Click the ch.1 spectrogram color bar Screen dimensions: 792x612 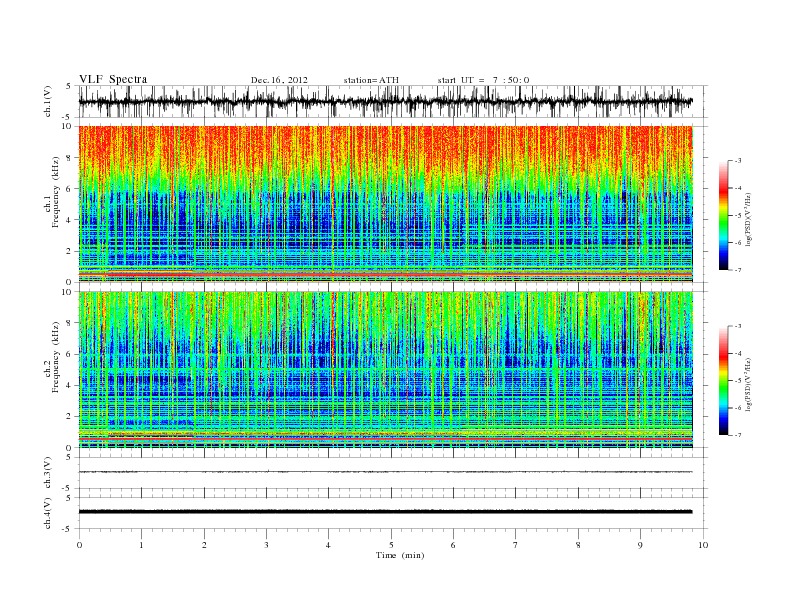tap(723, 215)
